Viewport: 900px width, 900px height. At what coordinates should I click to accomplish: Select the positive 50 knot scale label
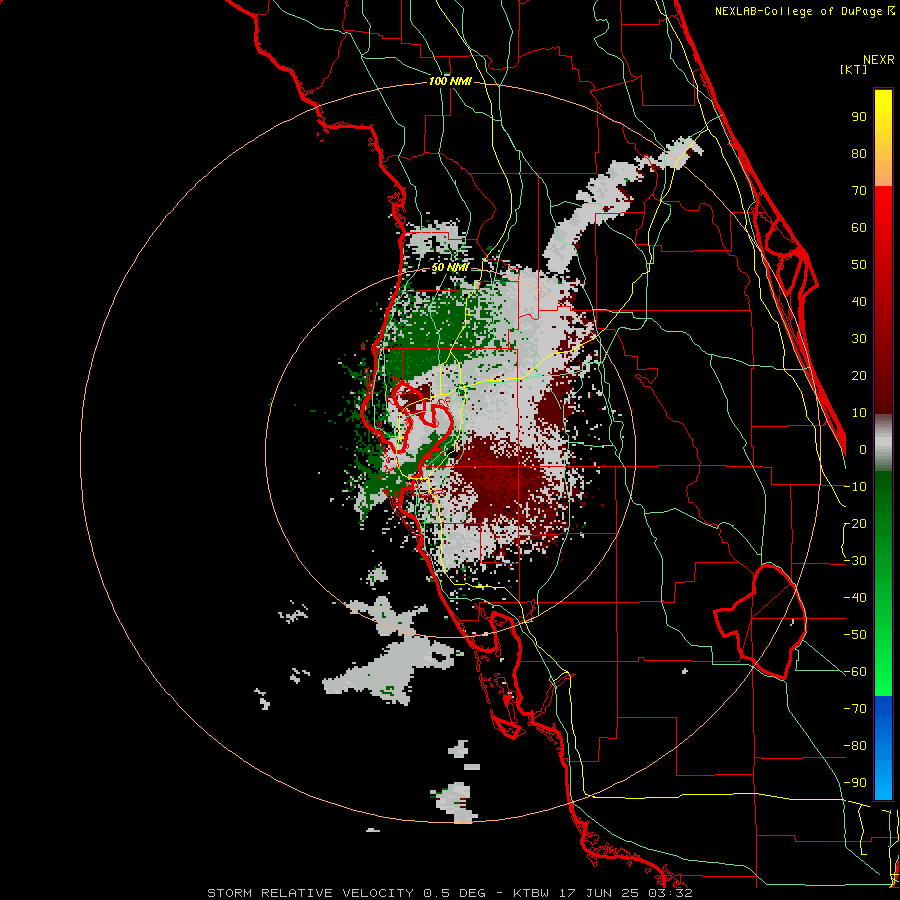coord(859,265)
